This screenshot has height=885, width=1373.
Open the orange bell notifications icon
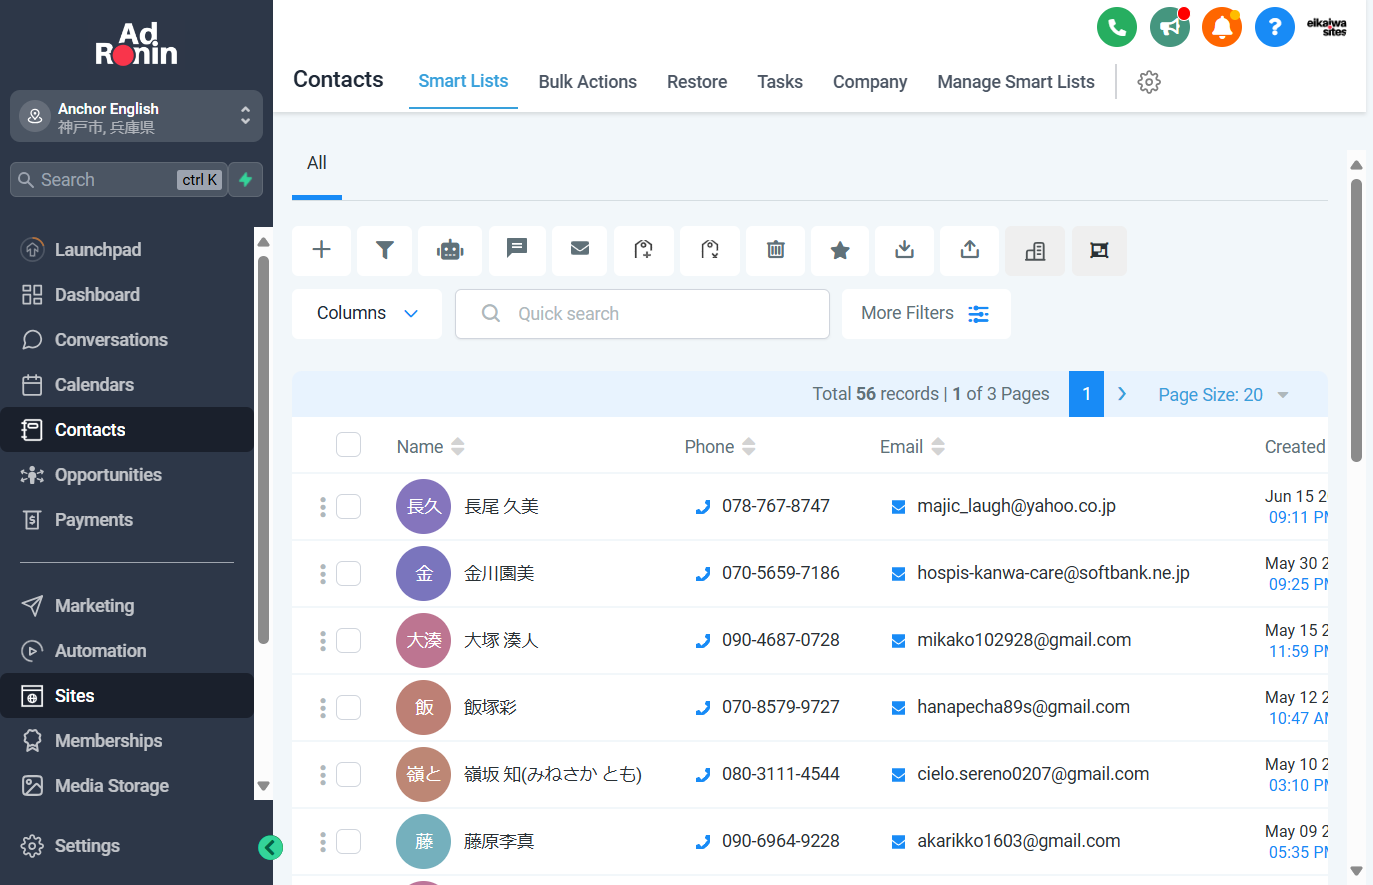tap(1222, 27)
